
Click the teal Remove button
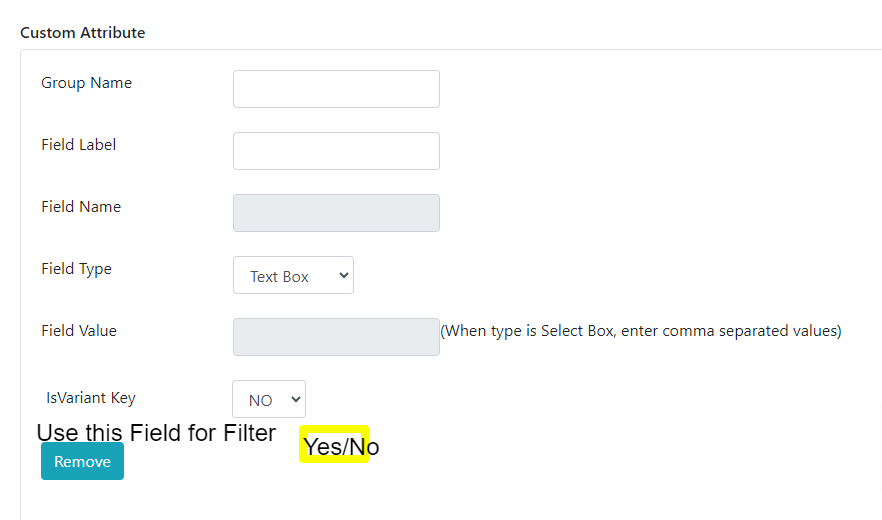tap(82, 461)
